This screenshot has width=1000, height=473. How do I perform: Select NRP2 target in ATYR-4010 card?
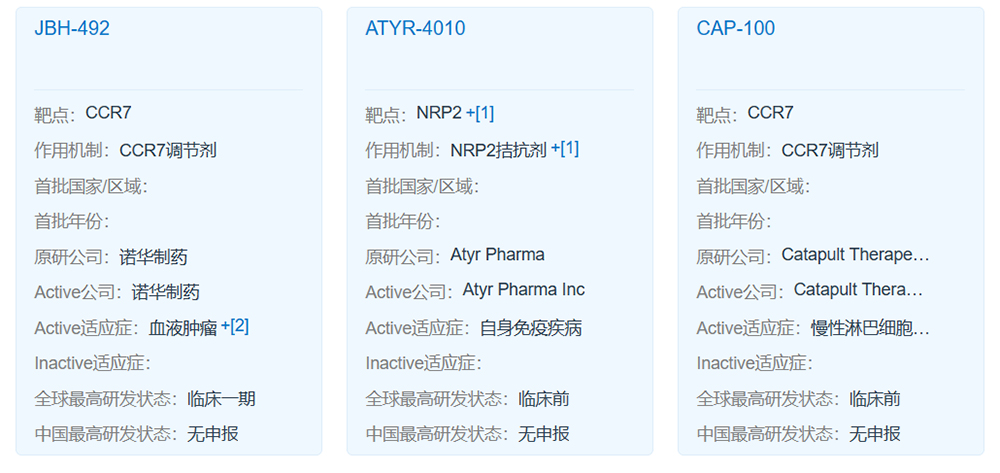point(439,113)
